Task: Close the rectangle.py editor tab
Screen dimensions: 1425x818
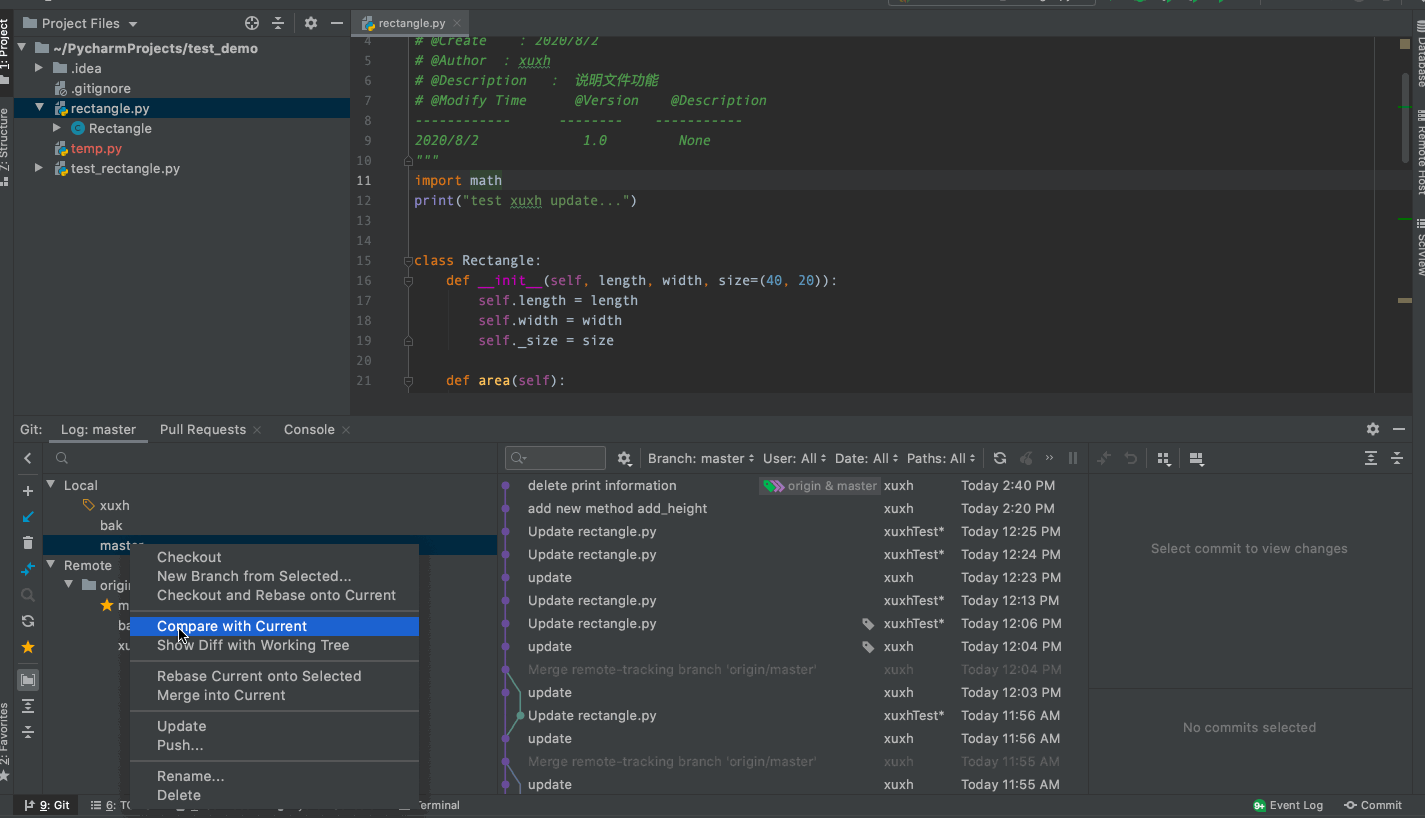Action: point(458,23)
